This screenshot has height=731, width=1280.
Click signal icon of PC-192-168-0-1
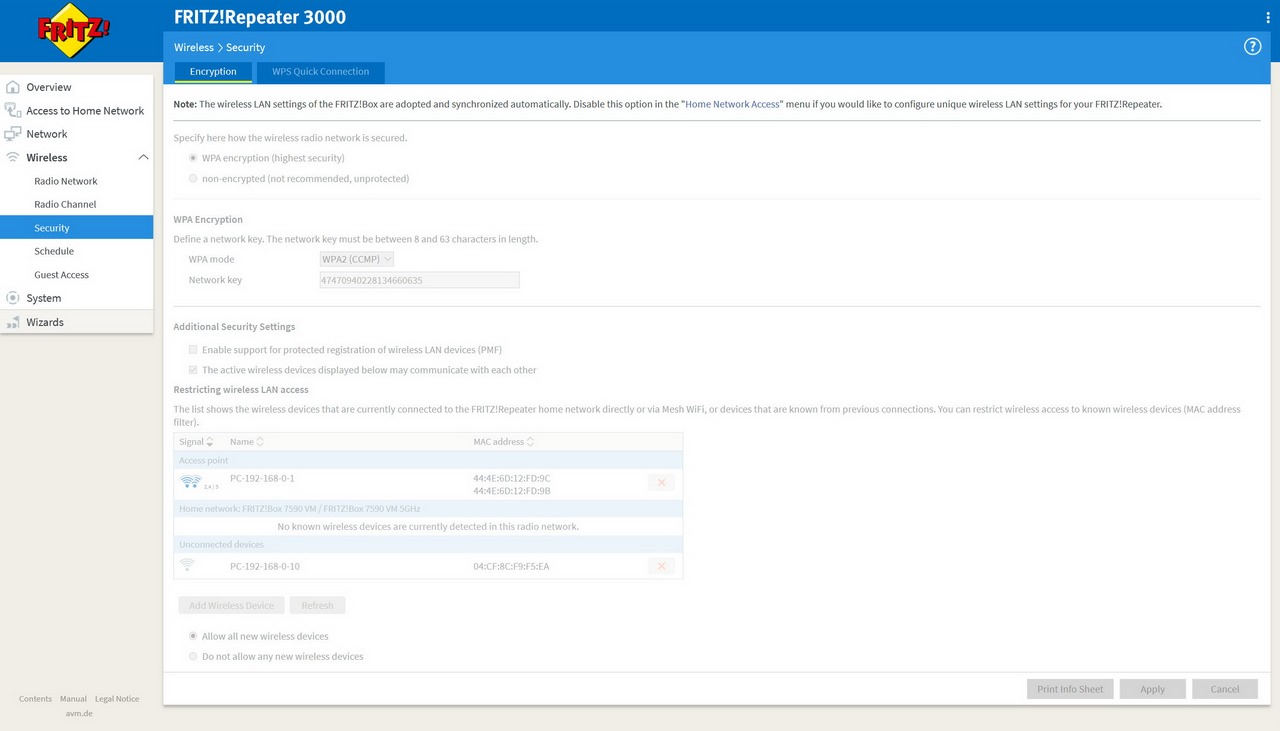(x=190, y=483)
